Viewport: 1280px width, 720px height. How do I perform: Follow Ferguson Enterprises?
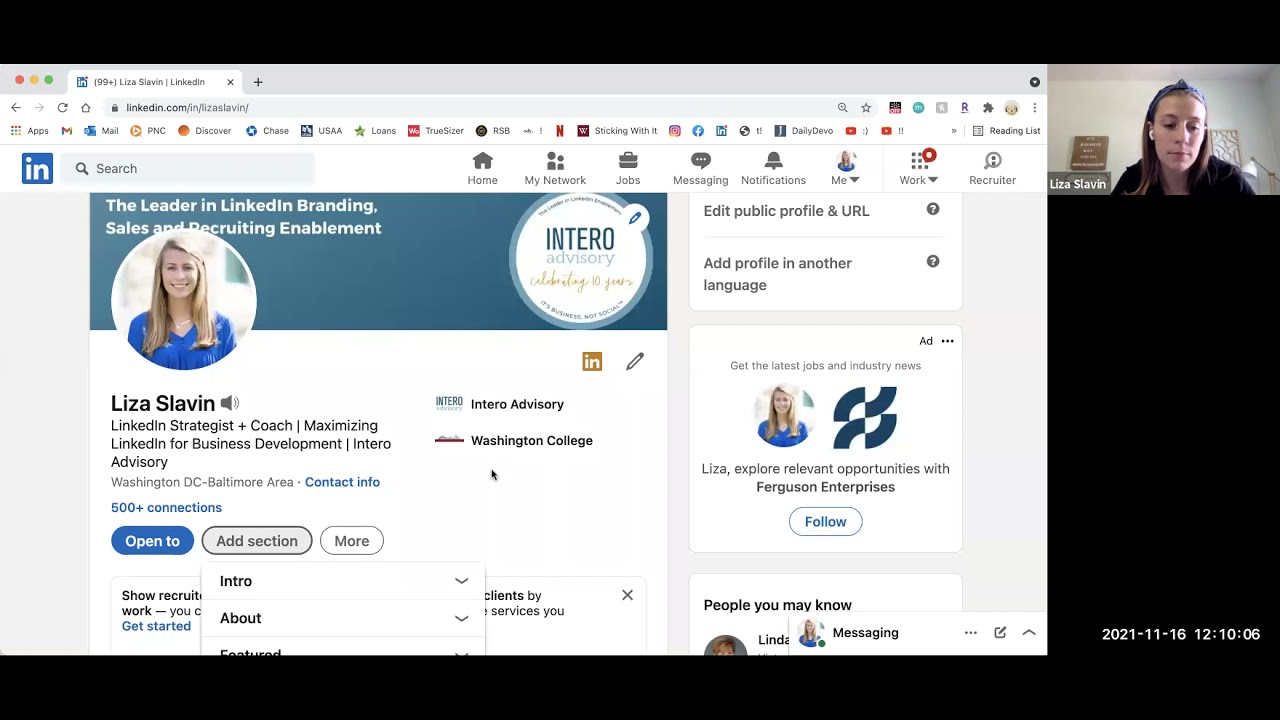(x=825, y=521)
